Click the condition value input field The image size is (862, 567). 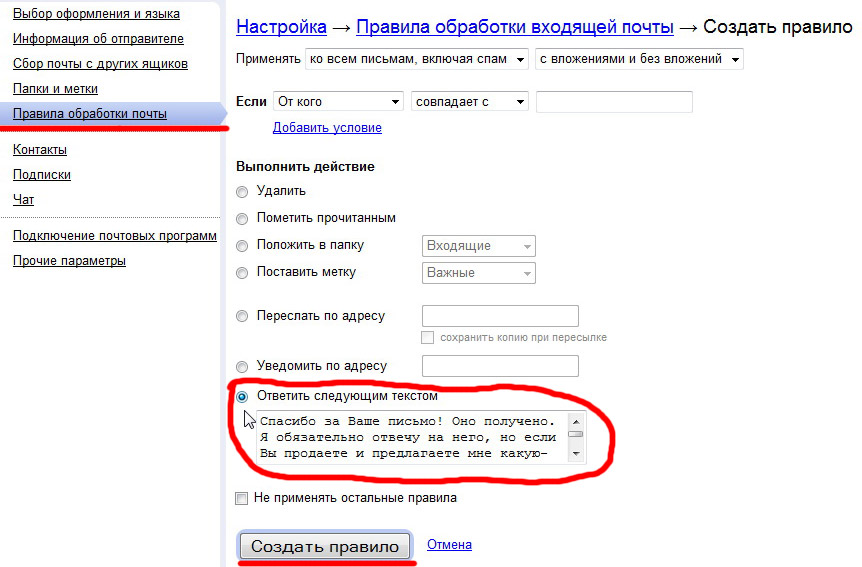pos(614,102)
